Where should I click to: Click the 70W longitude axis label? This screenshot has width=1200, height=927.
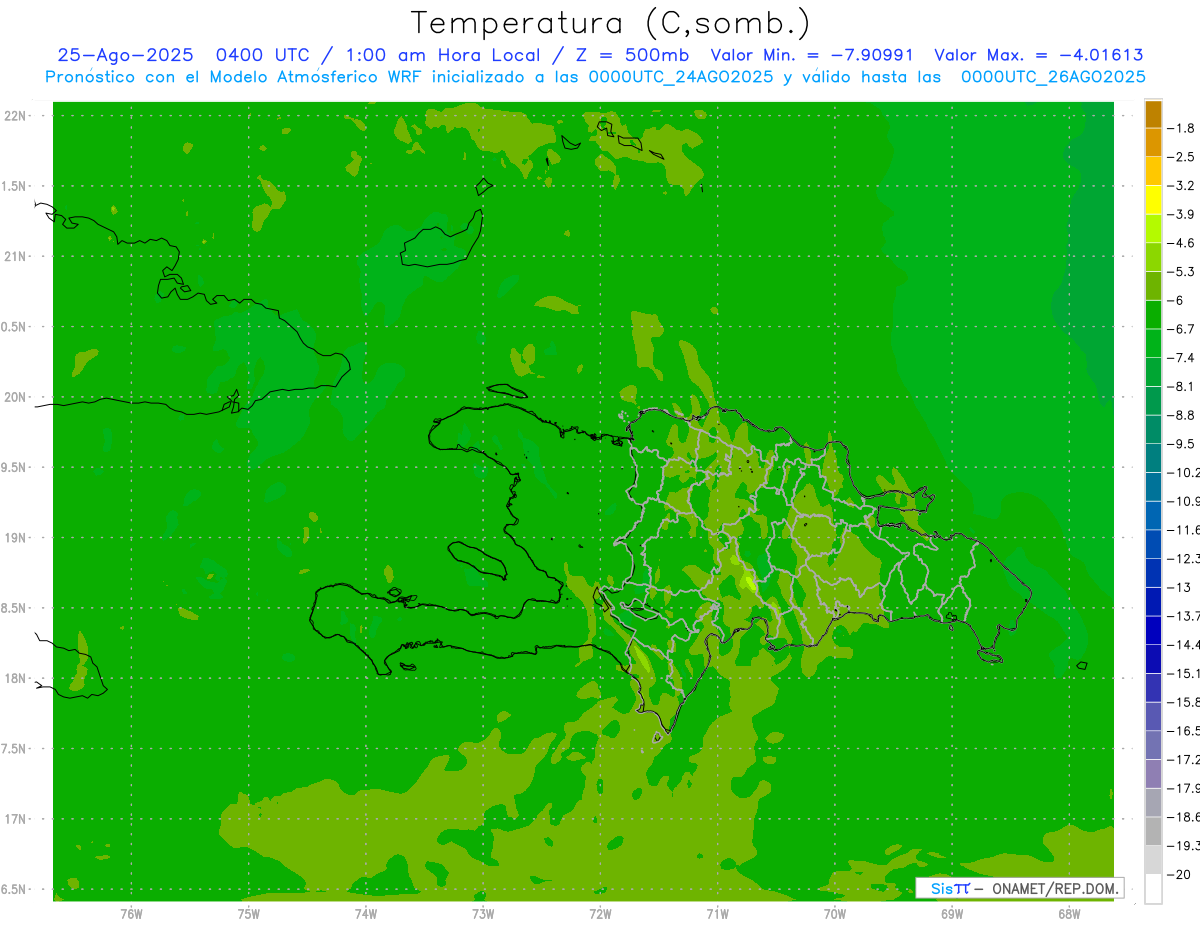point(834,914)
